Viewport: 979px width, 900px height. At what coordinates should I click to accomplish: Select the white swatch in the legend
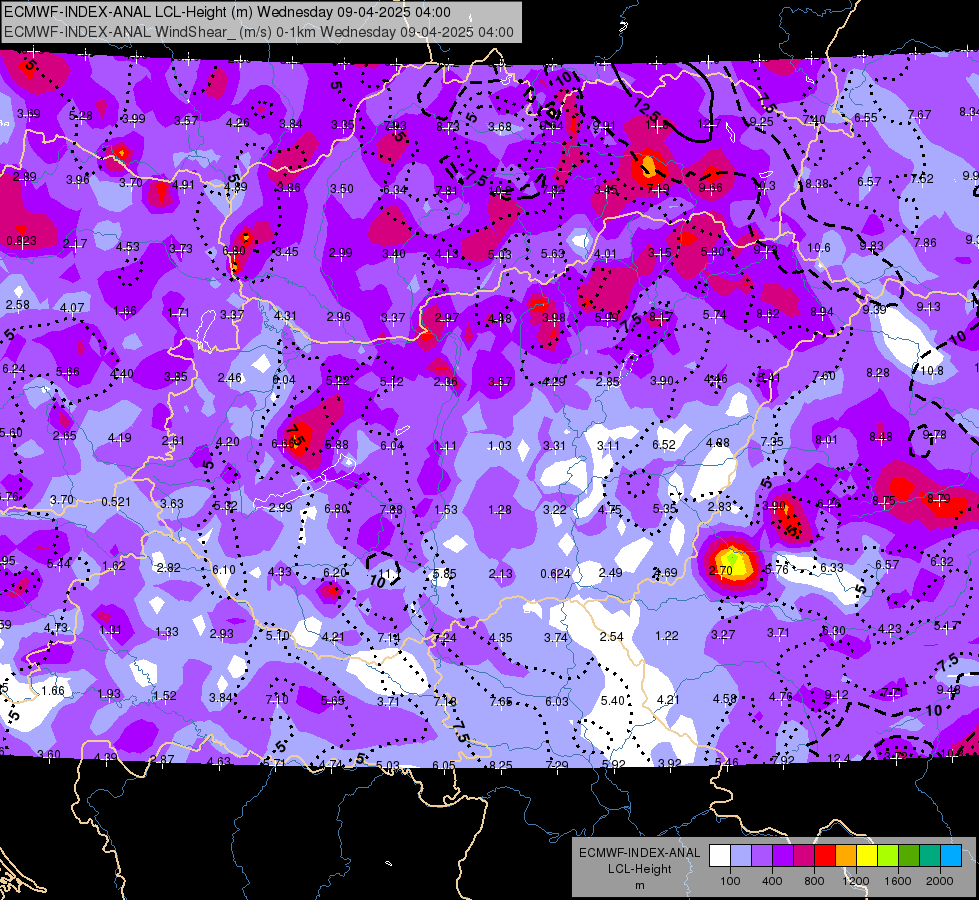(720, 856)
